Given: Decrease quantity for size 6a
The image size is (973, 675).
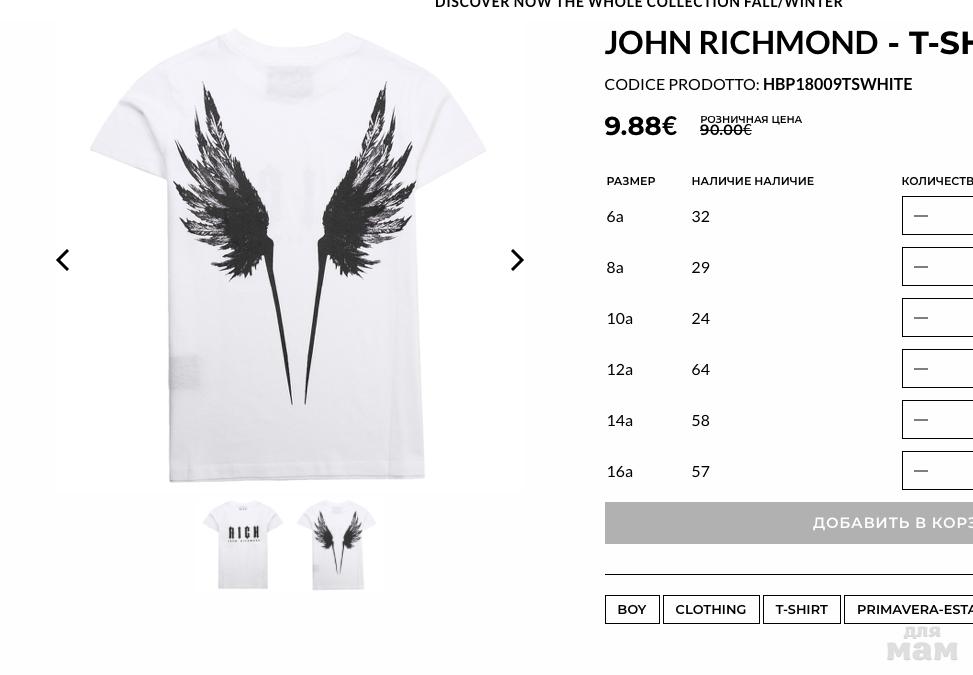Looking at the screenshot, I should pos(921,216).
